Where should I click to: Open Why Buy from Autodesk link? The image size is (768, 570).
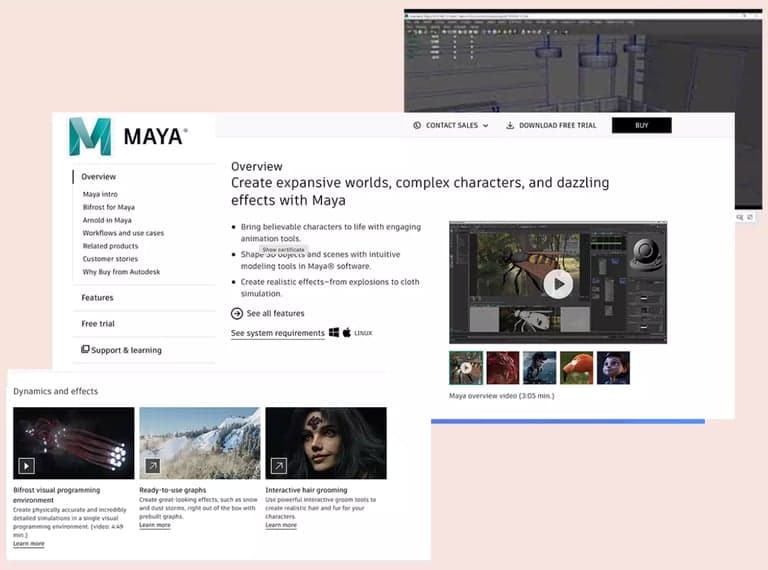coord(121,272)
